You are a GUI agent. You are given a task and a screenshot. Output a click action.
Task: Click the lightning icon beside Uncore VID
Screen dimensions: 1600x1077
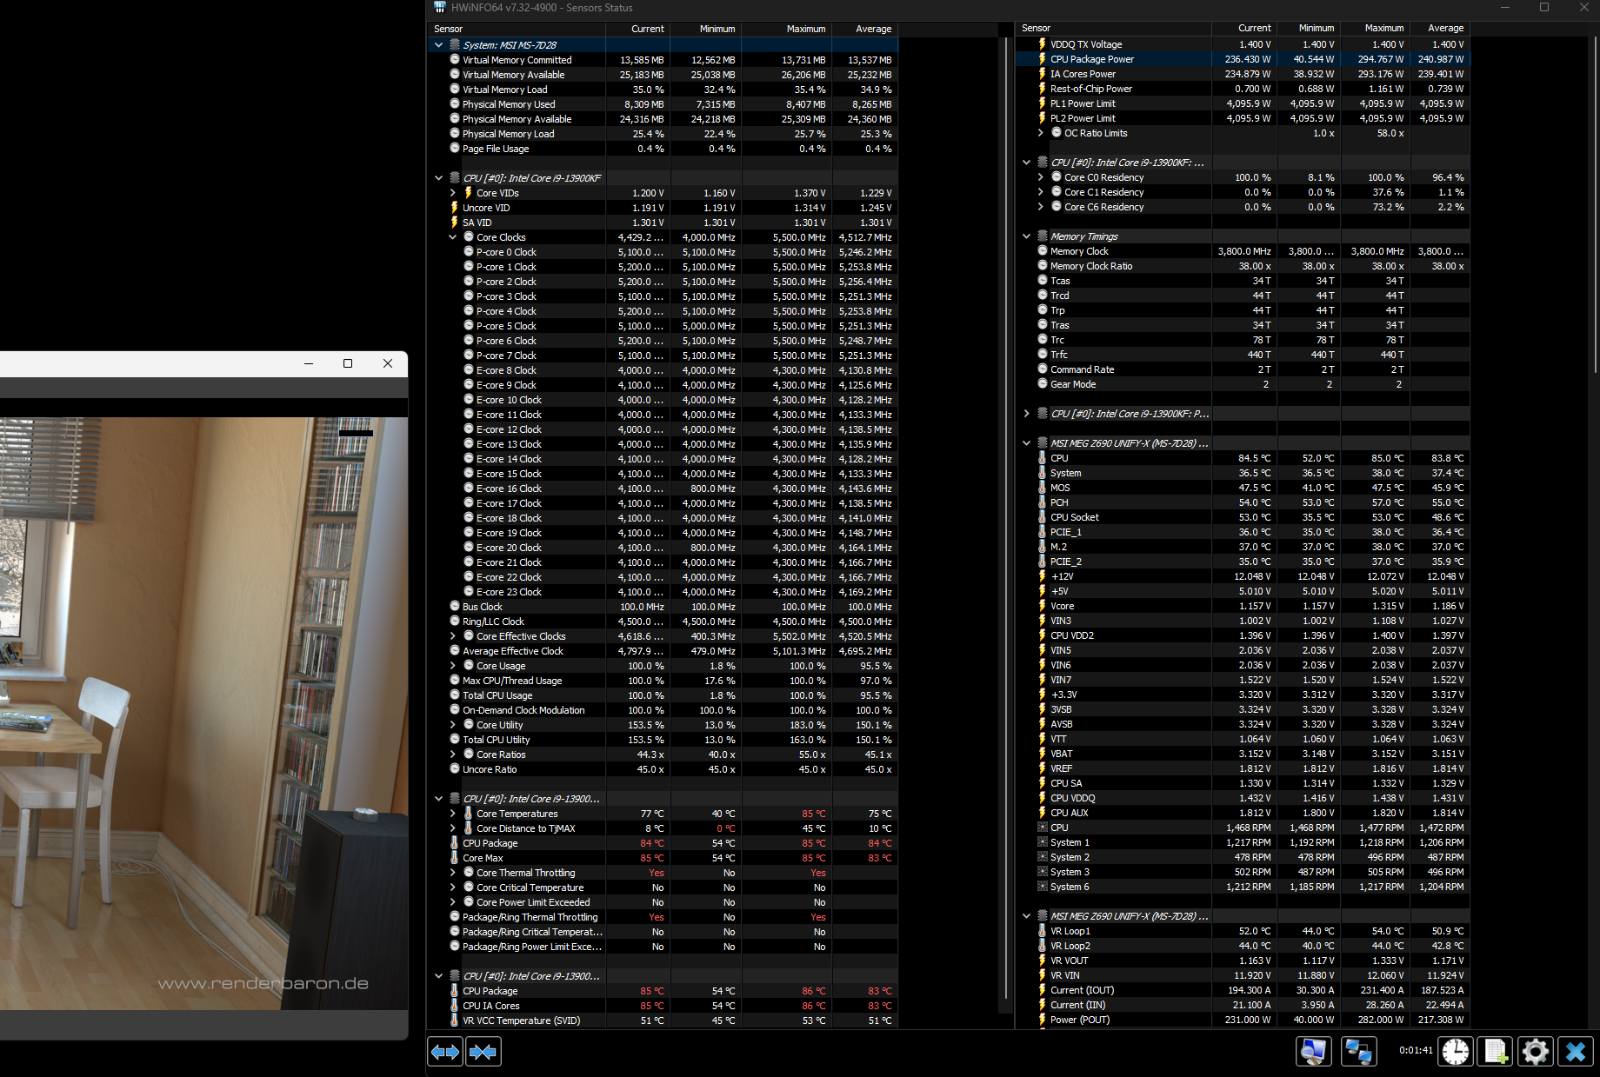(455, 208)
